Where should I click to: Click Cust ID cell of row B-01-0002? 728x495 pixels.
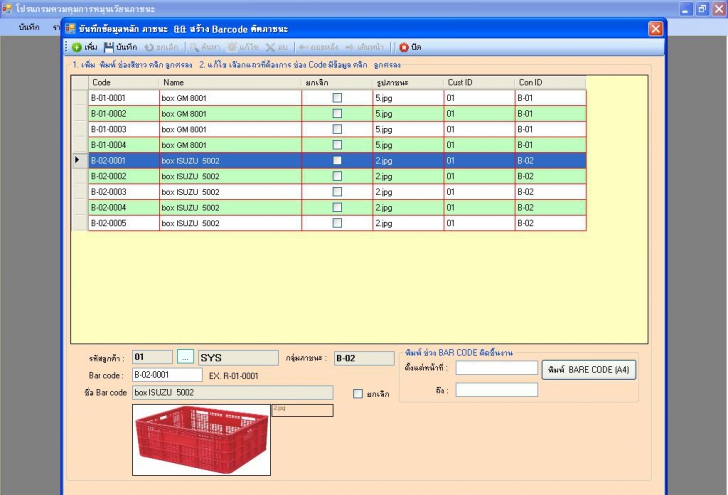pyautogui.click(x=479, y=114)
